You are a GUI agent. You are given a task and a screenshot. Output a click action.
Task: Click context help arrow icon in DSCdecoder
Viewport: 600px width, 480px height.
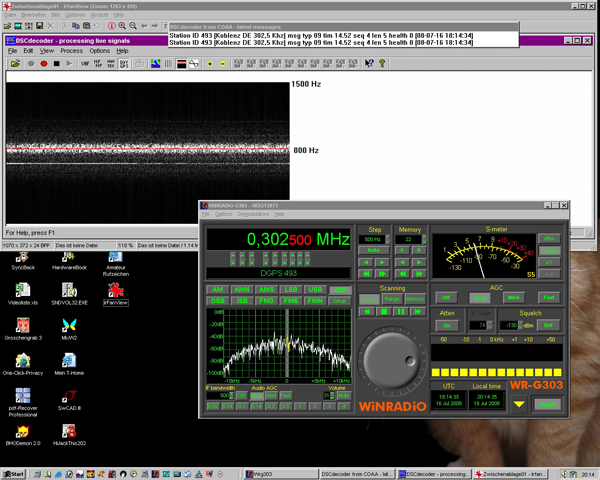click(x=369, y=64)
